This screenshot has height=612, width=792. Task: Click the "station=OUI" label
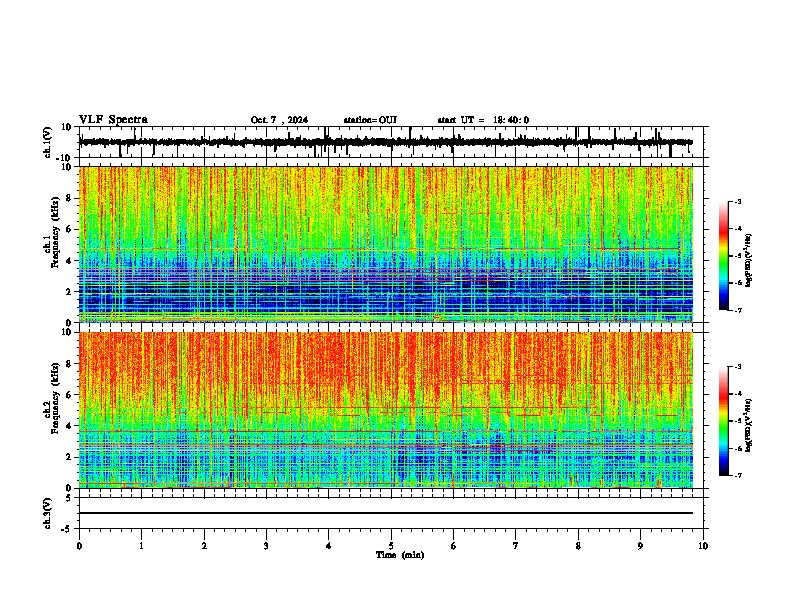click(x=370, y=120)
